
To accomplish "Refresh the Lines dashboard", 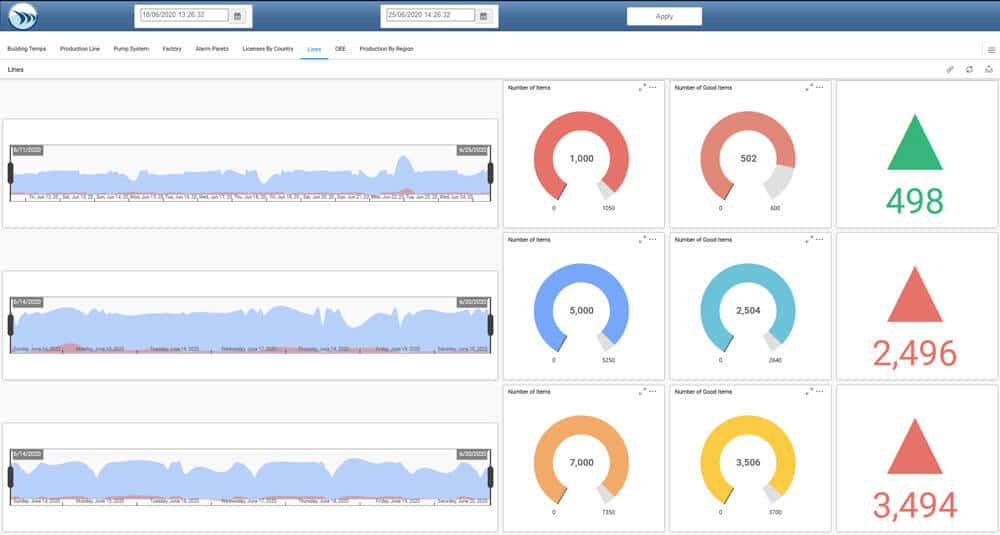I will pyautogui.click(x=969, y=70).
